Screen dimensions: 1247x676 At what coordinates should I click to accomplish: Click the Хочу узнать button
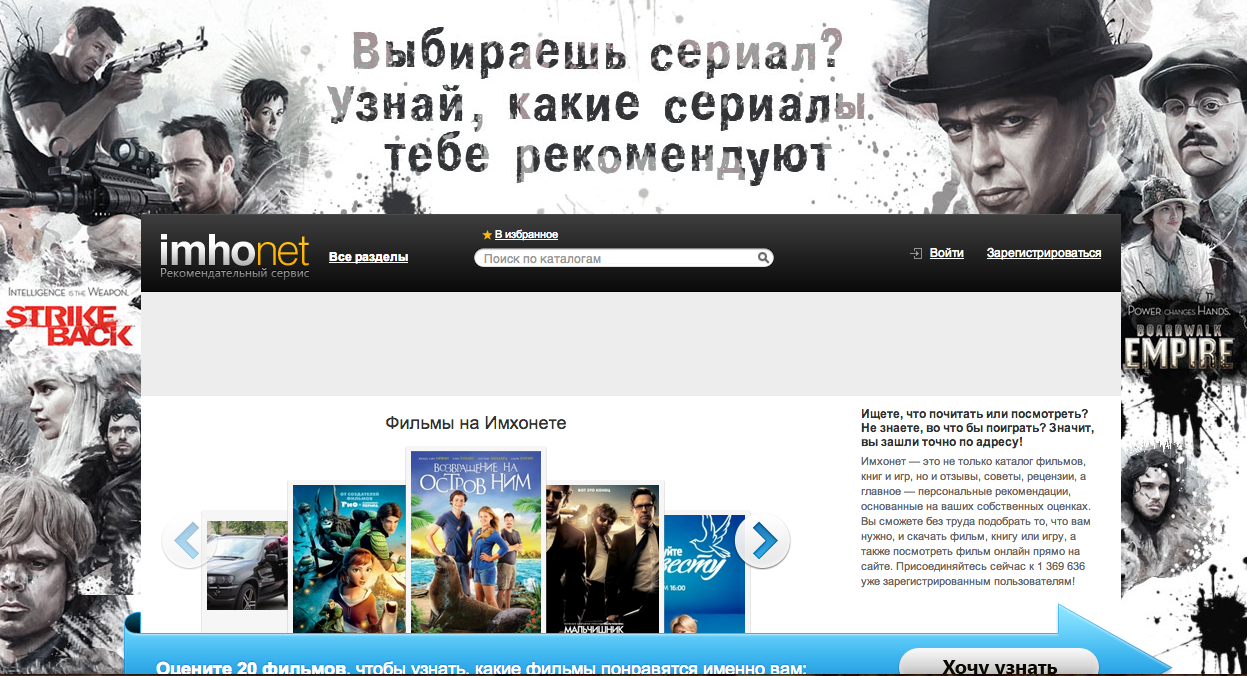[x=999, y=663]
